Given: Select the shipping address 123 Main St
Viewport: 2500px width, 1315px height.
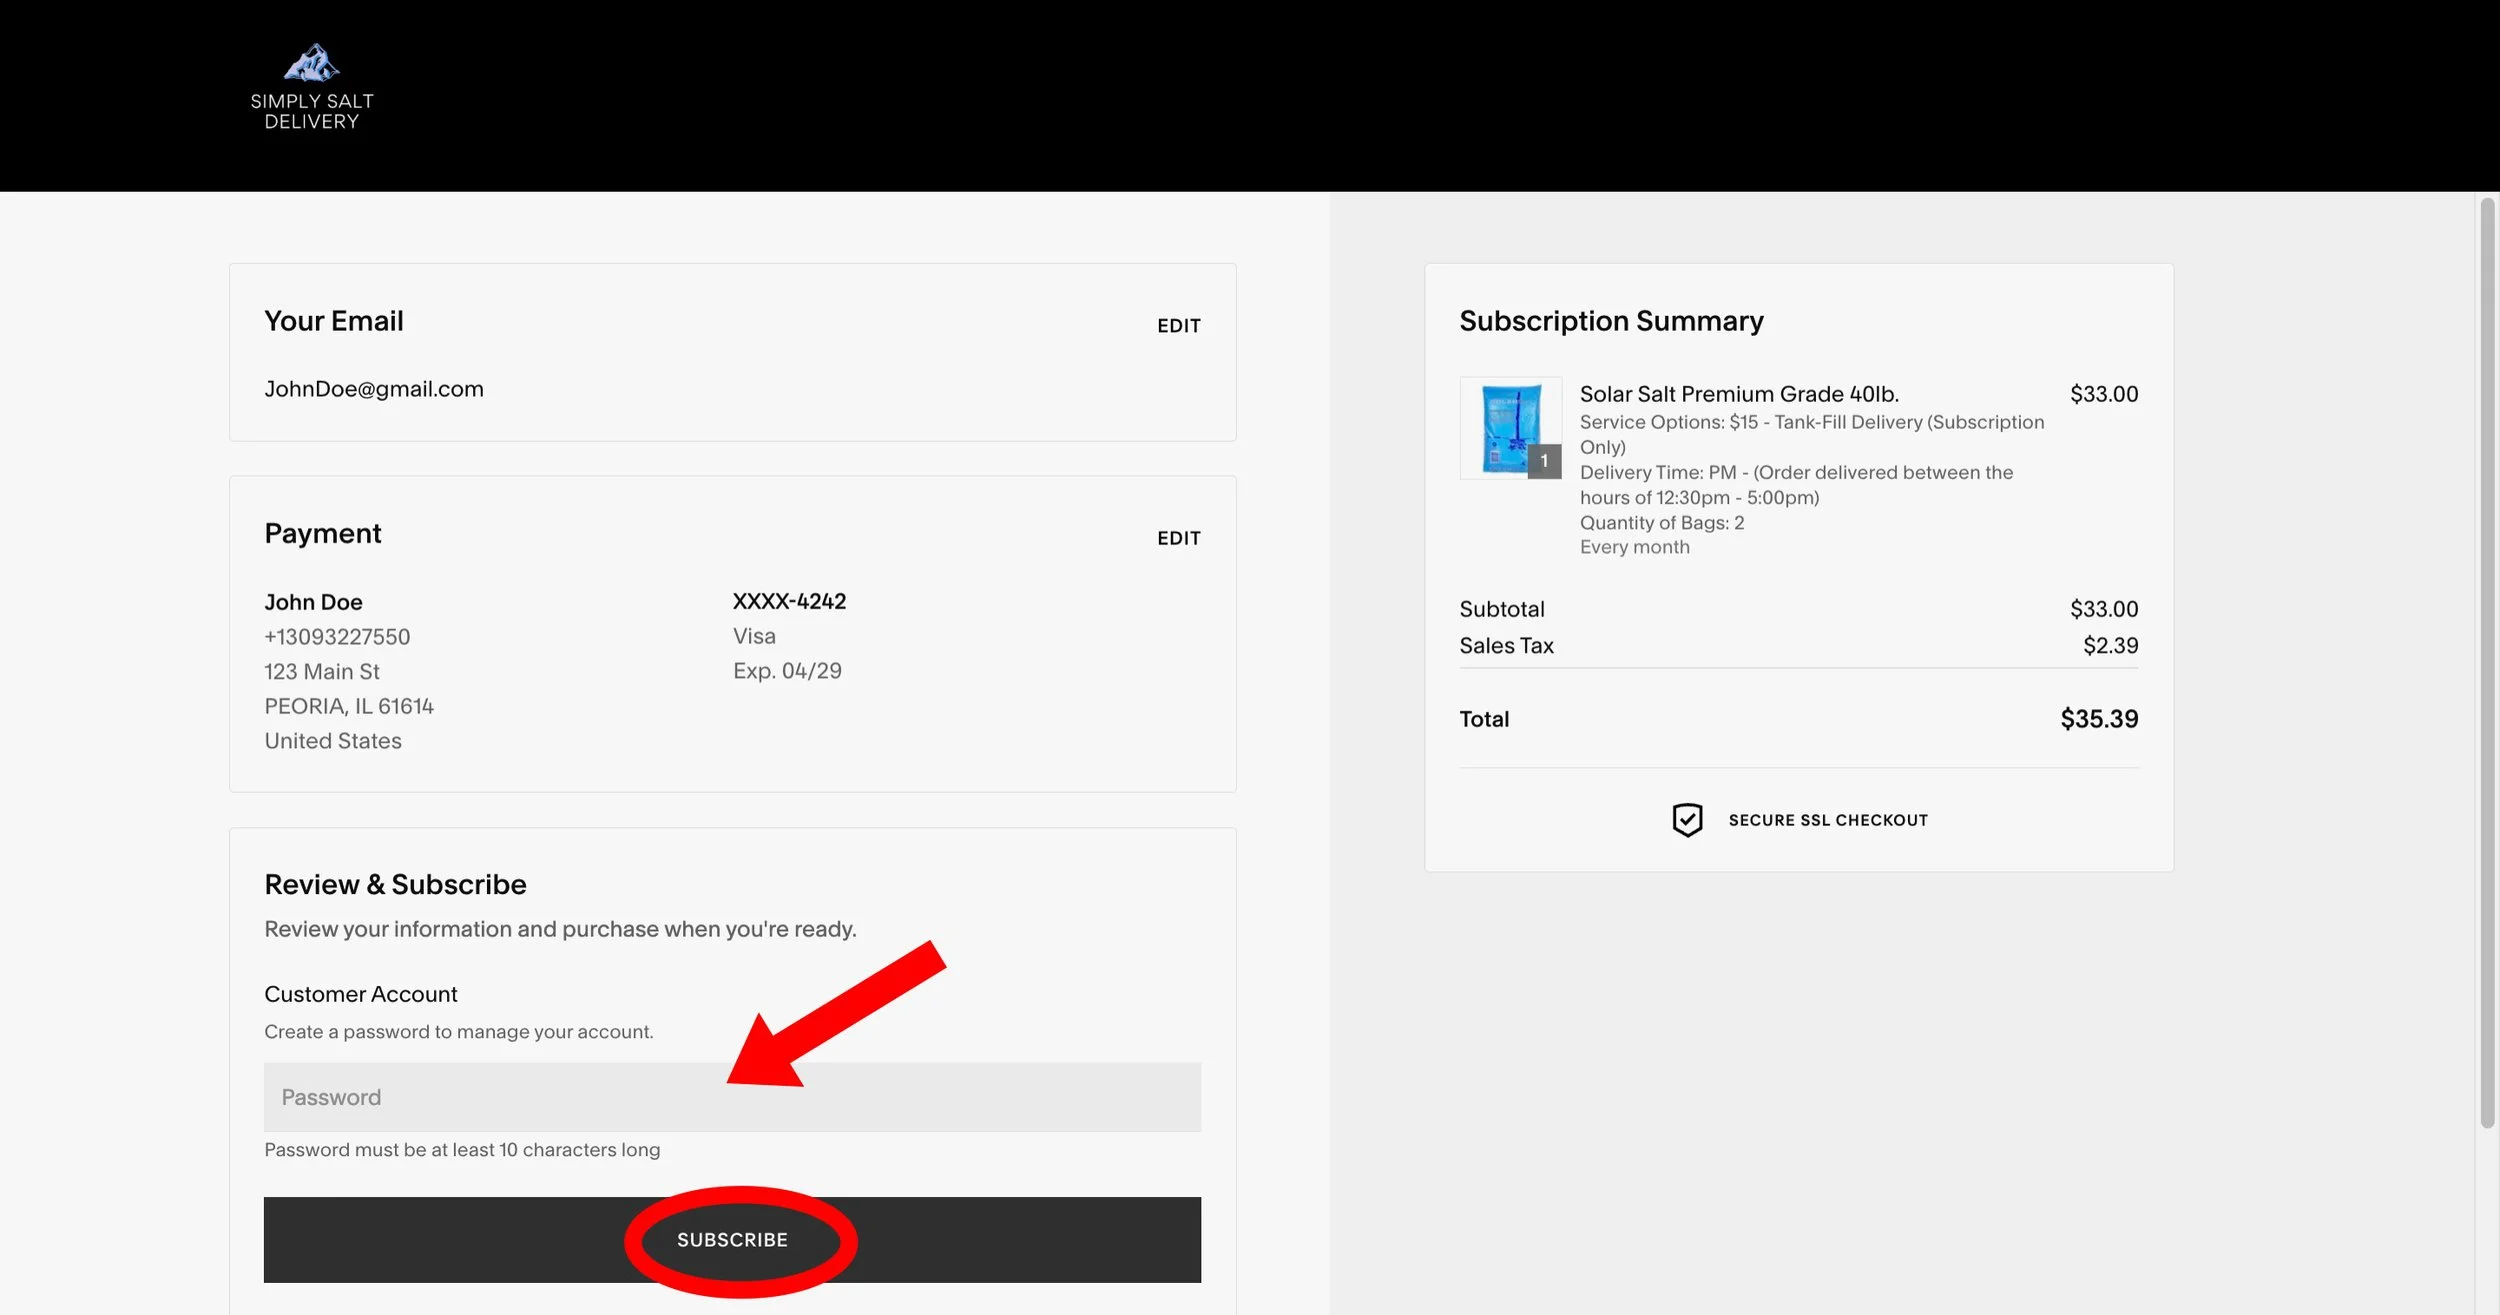Looking at the screenshot, I should tap(321, 671).
